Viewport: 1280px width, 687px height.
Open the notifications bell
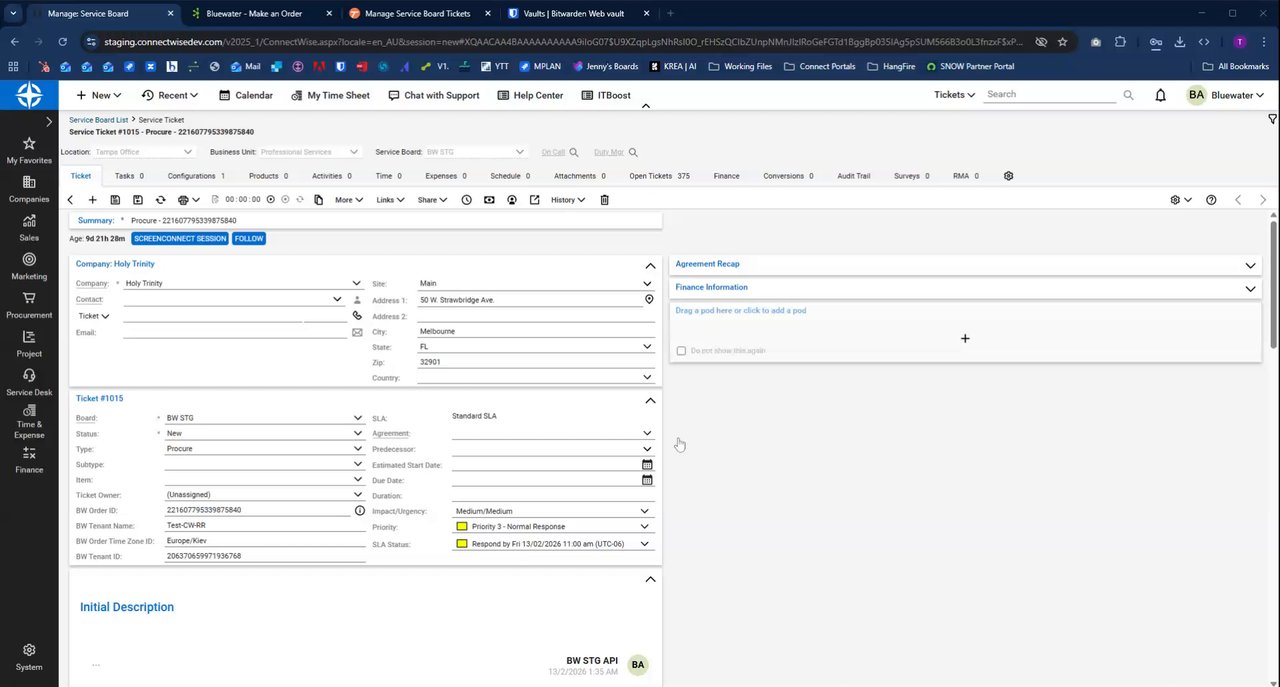pos(1160,95)
